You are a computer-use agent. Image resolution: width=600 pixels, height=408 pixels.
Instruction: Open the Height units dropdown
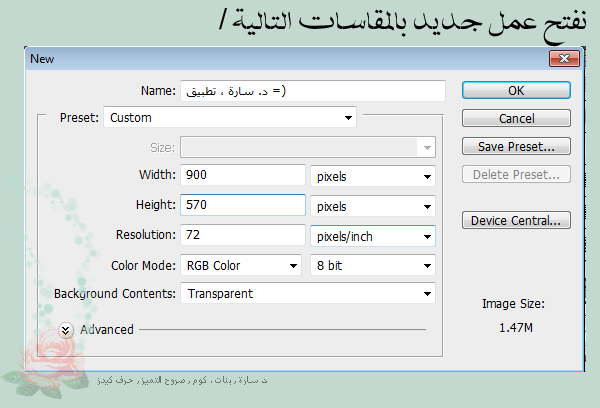point(372,207)
